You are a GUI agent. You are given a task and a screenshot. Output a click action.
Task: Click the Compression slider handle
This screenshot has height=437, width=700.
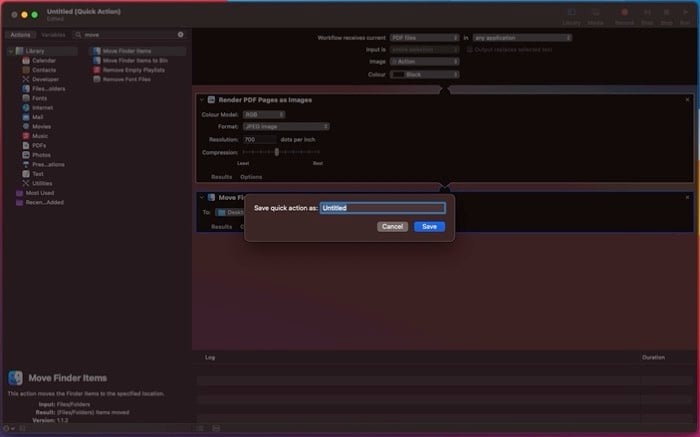[277, 152]
